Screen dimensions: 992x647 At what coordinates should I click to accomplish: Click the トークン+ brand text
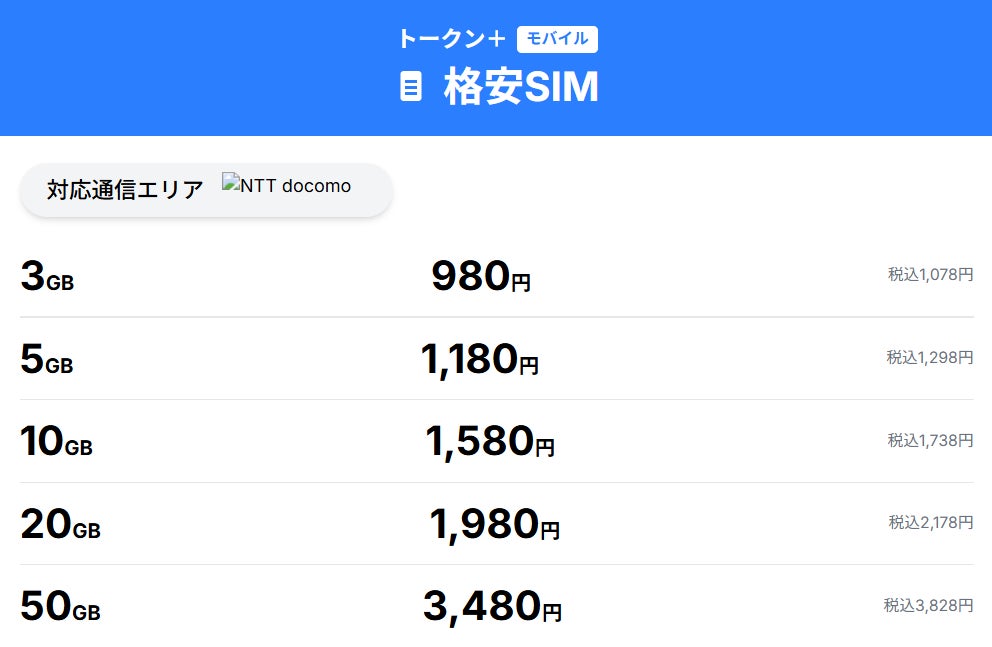click(x=451, y=39)
